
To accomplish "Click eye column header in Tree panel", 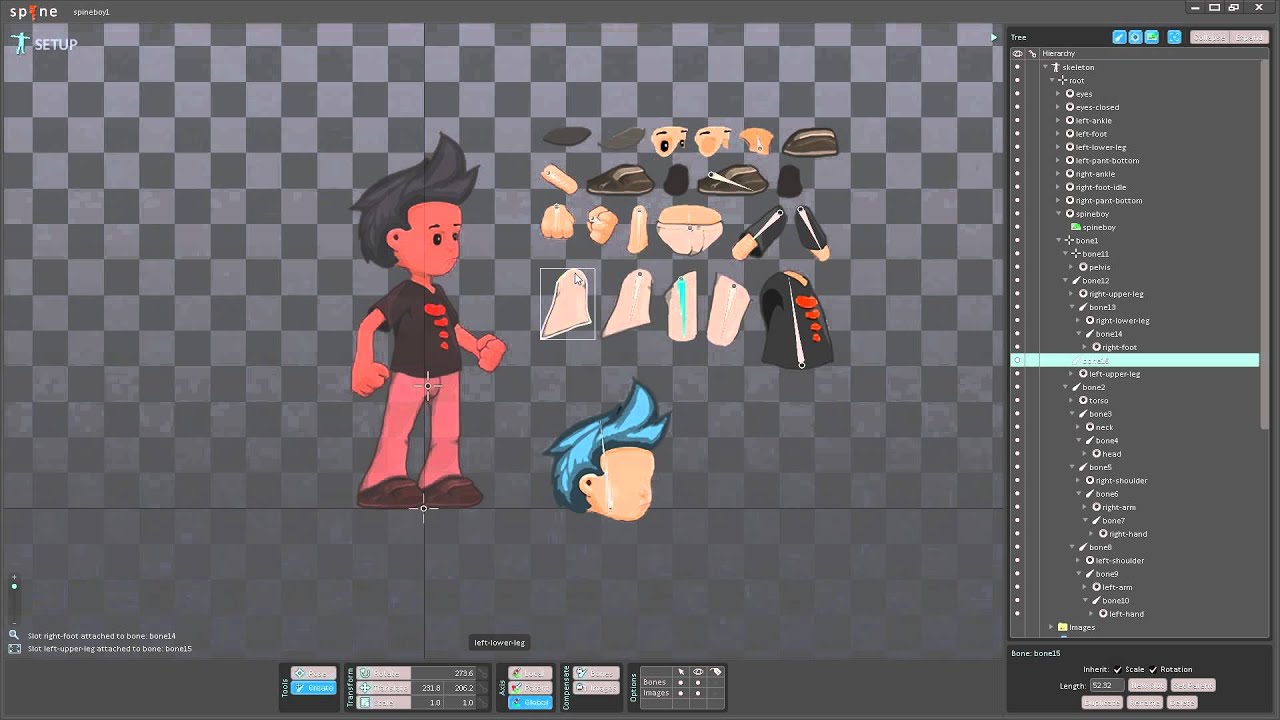I will point(1018,53).
